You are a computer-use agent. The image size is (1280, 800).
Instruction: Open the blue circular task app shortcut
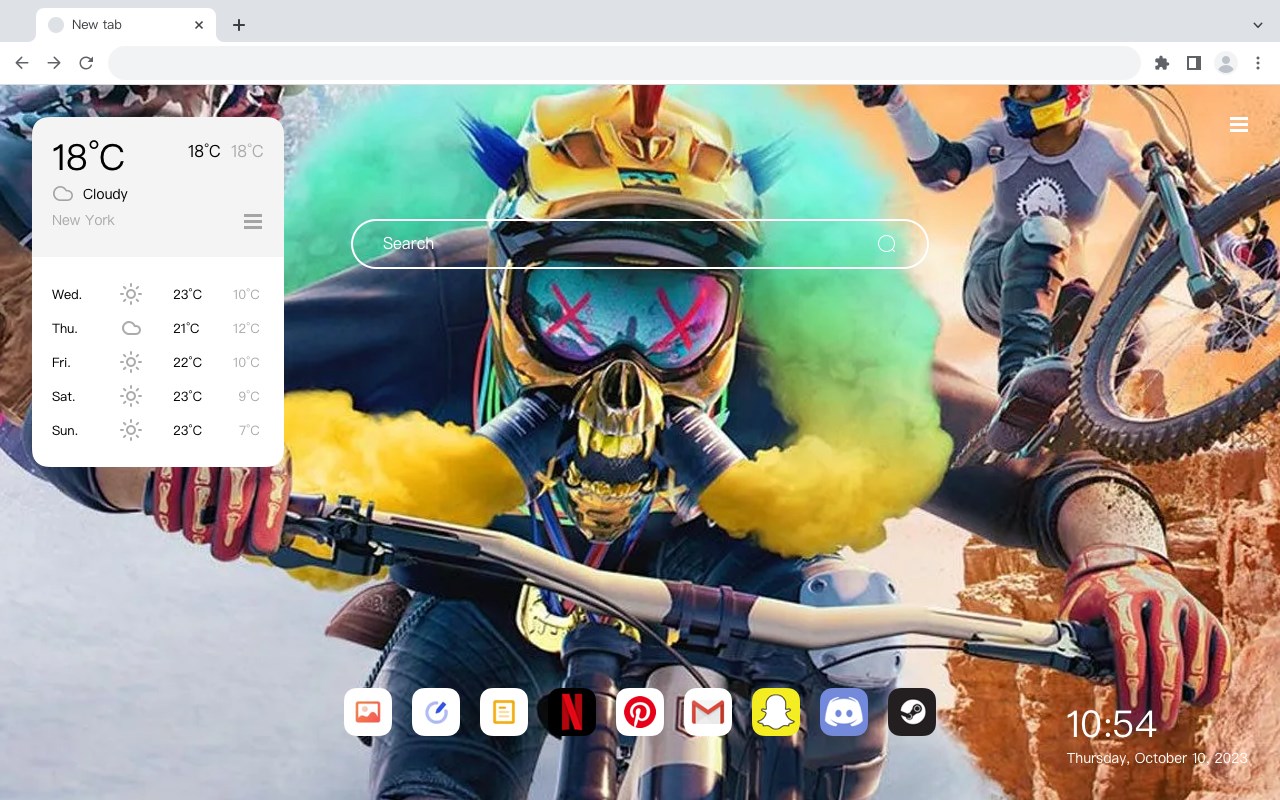tap(436, 712)
